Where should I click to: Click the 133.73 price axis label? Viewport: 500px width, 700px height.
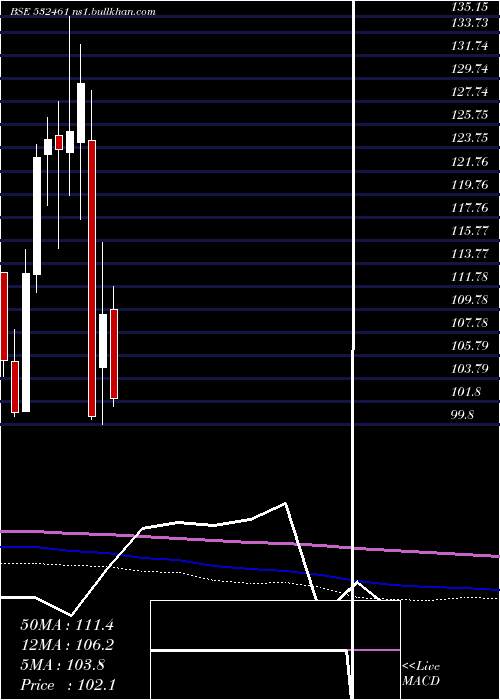point(469,24)
